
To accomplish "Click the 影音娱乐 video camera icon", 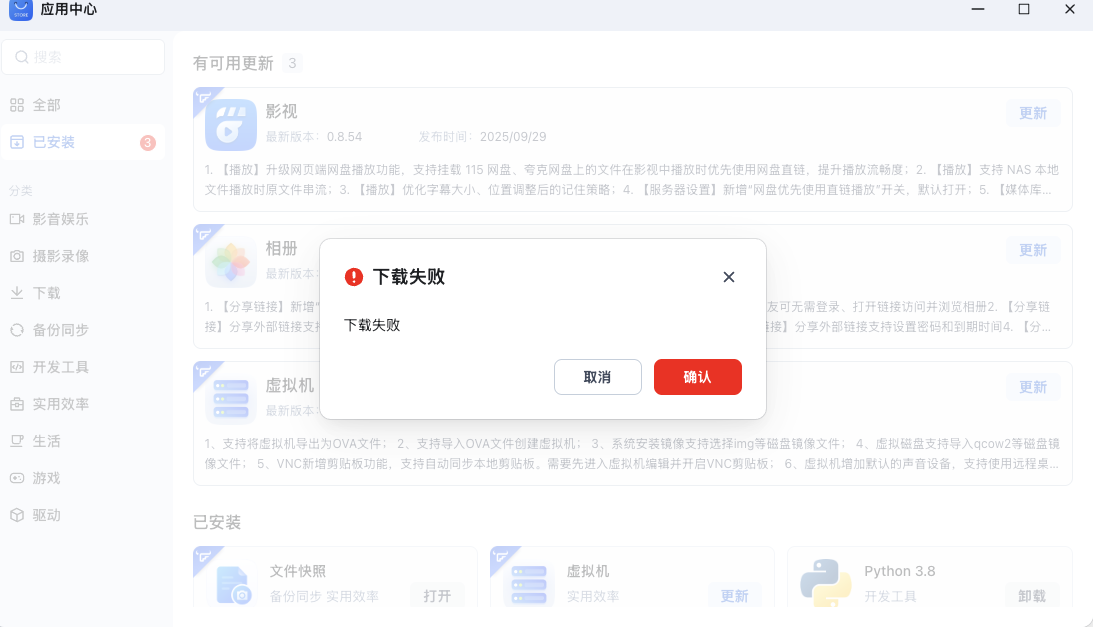I will 17,219.
